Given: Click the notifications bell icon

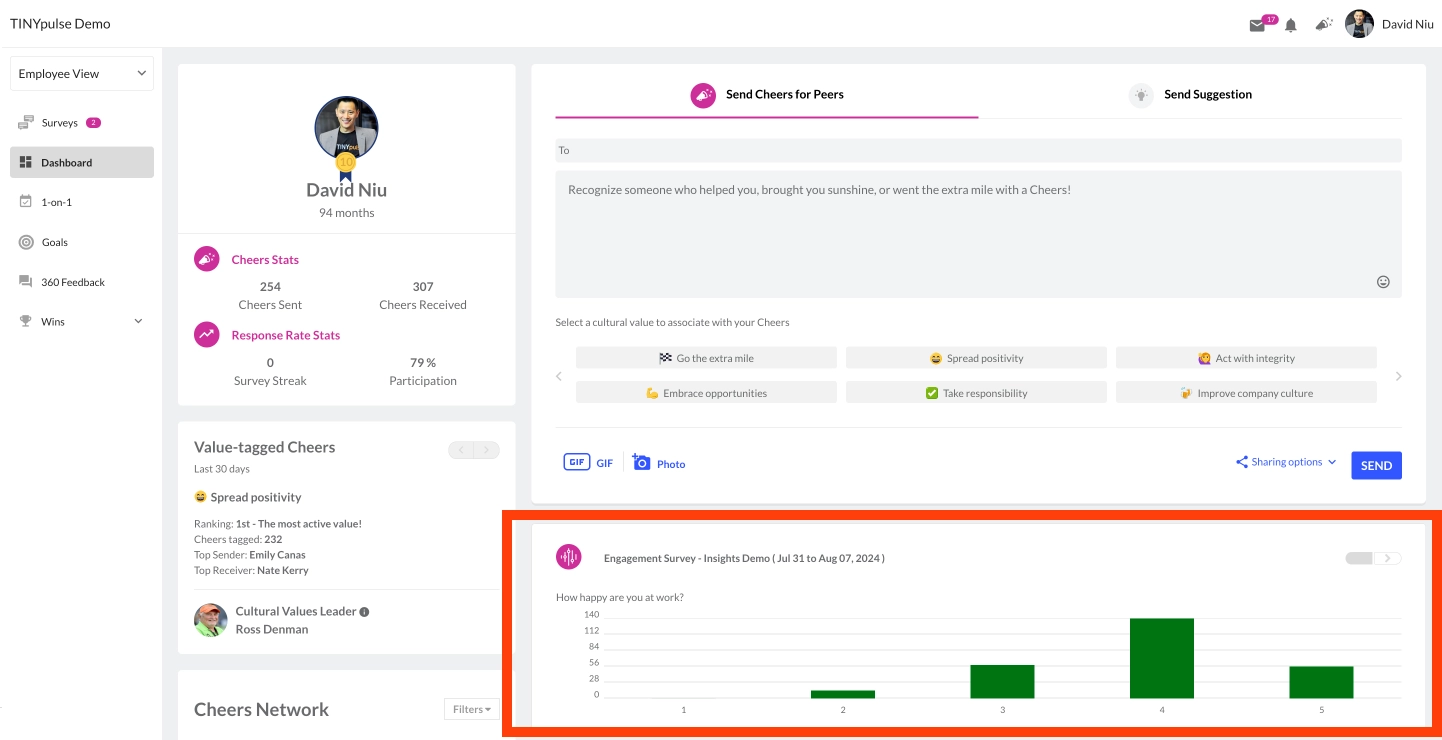Looking at the screenshot, I should (x=1289, y=23).
